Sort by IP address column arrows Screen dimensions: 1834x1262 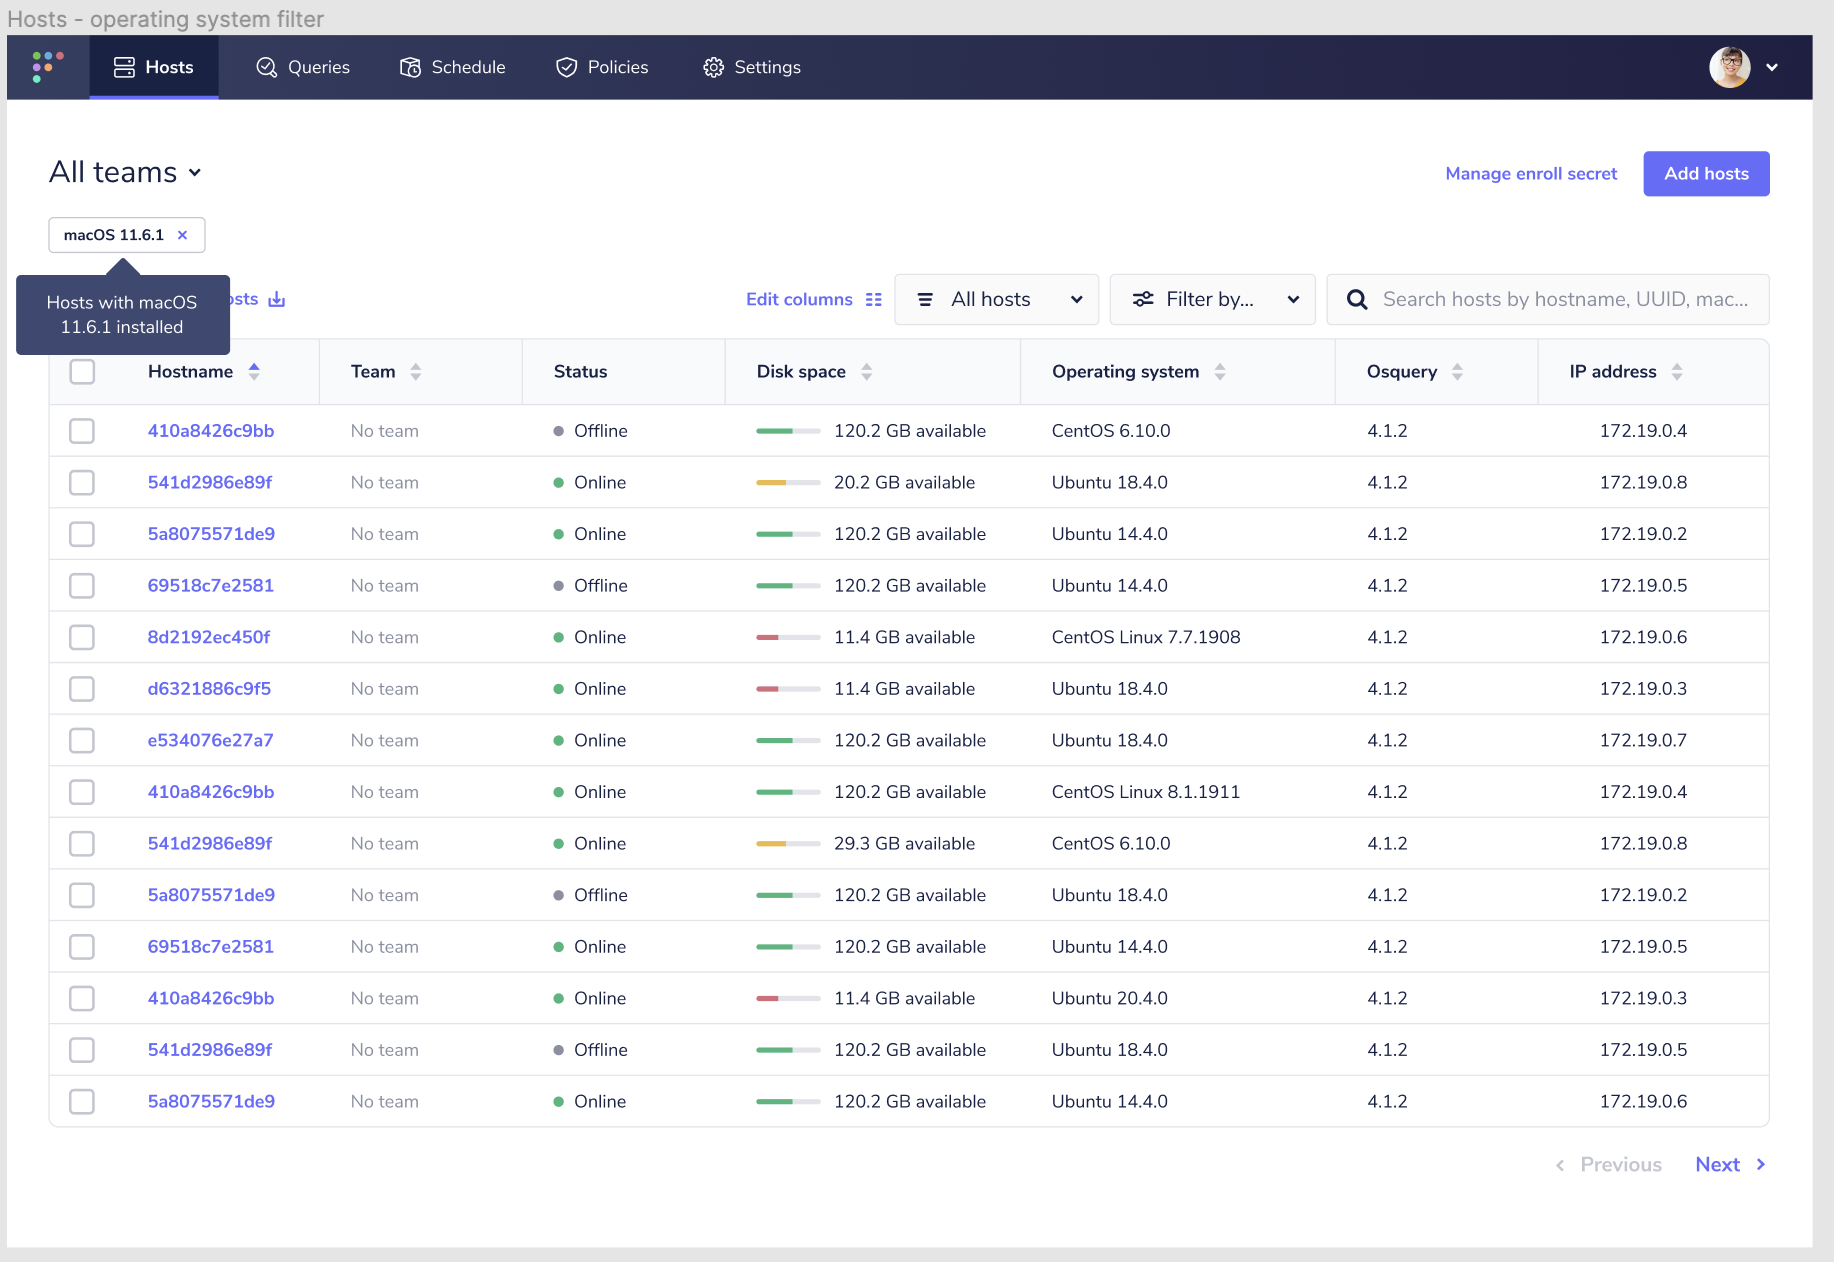click(x=1677, y=371)
